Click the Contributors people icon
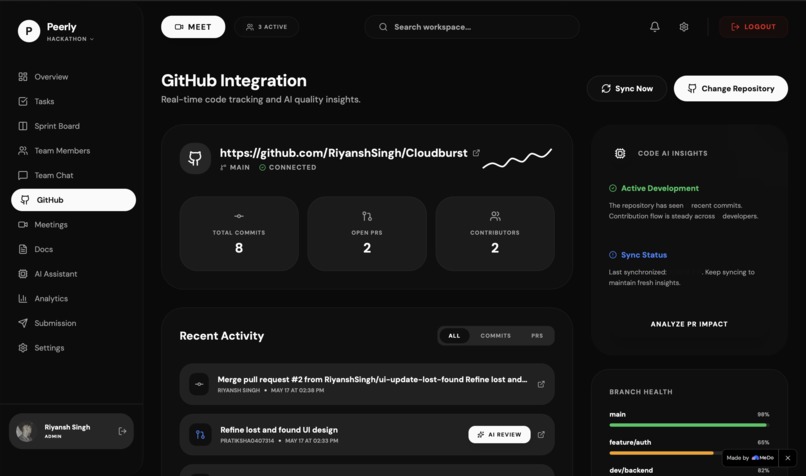Screen dimensions: 806x476 click(495, 216)
